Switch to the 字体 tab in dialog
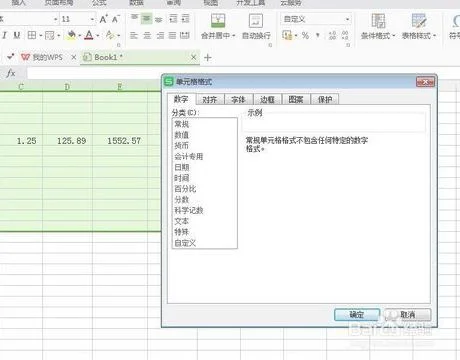The width and height of the screenshot is (460, 360). pos(238,99)
